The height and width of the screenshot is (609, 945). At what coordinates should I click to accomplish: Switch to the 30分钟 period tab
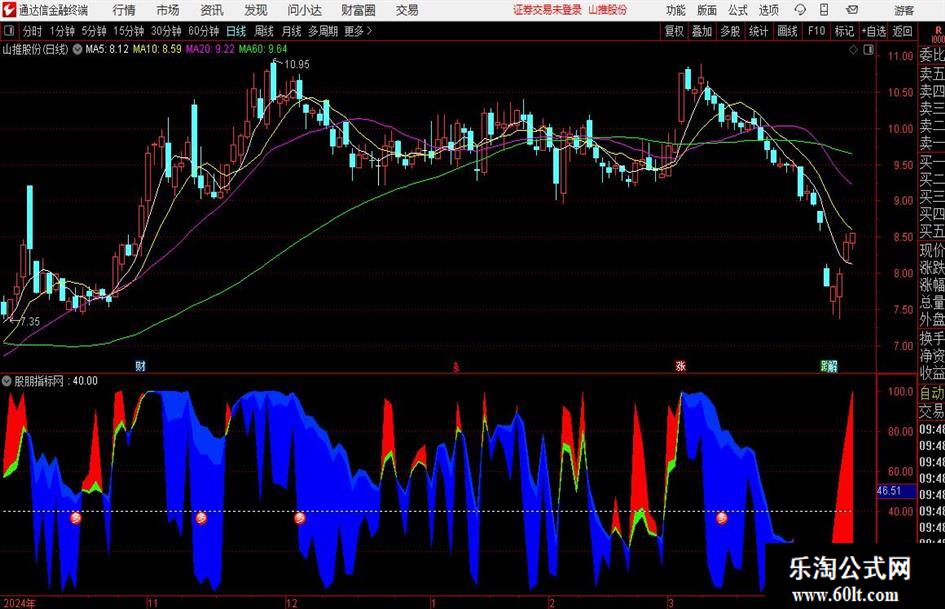click(x=166, y=31)
